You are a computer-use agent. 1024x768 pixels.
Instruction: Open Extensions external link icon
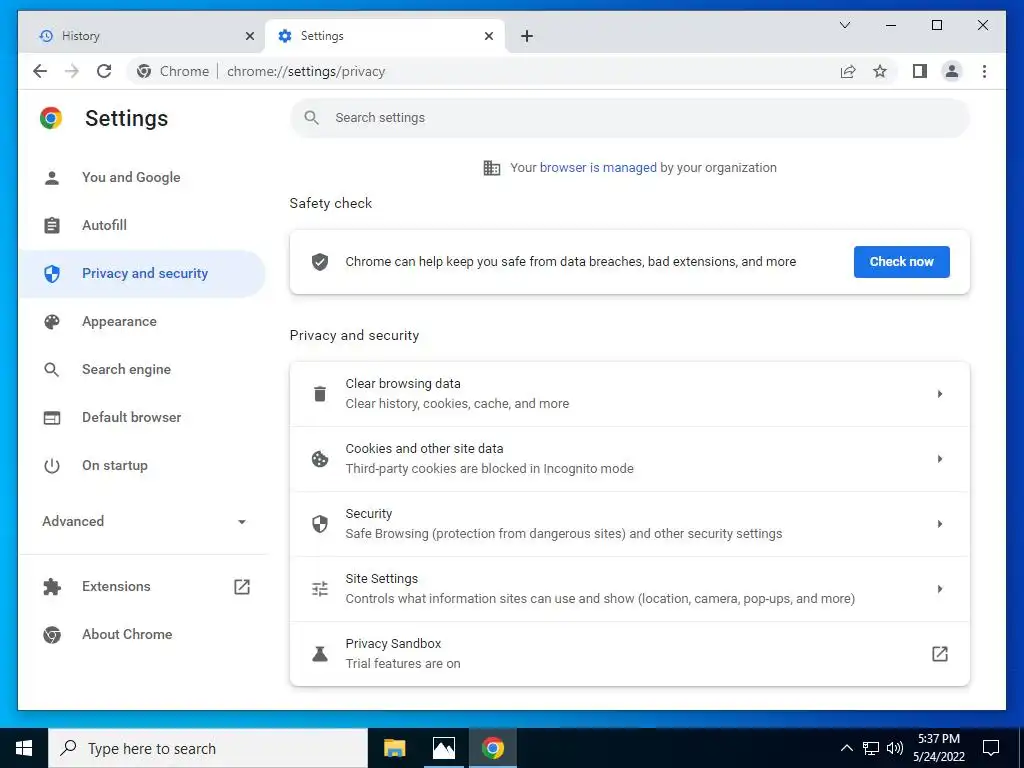[242, 586]
